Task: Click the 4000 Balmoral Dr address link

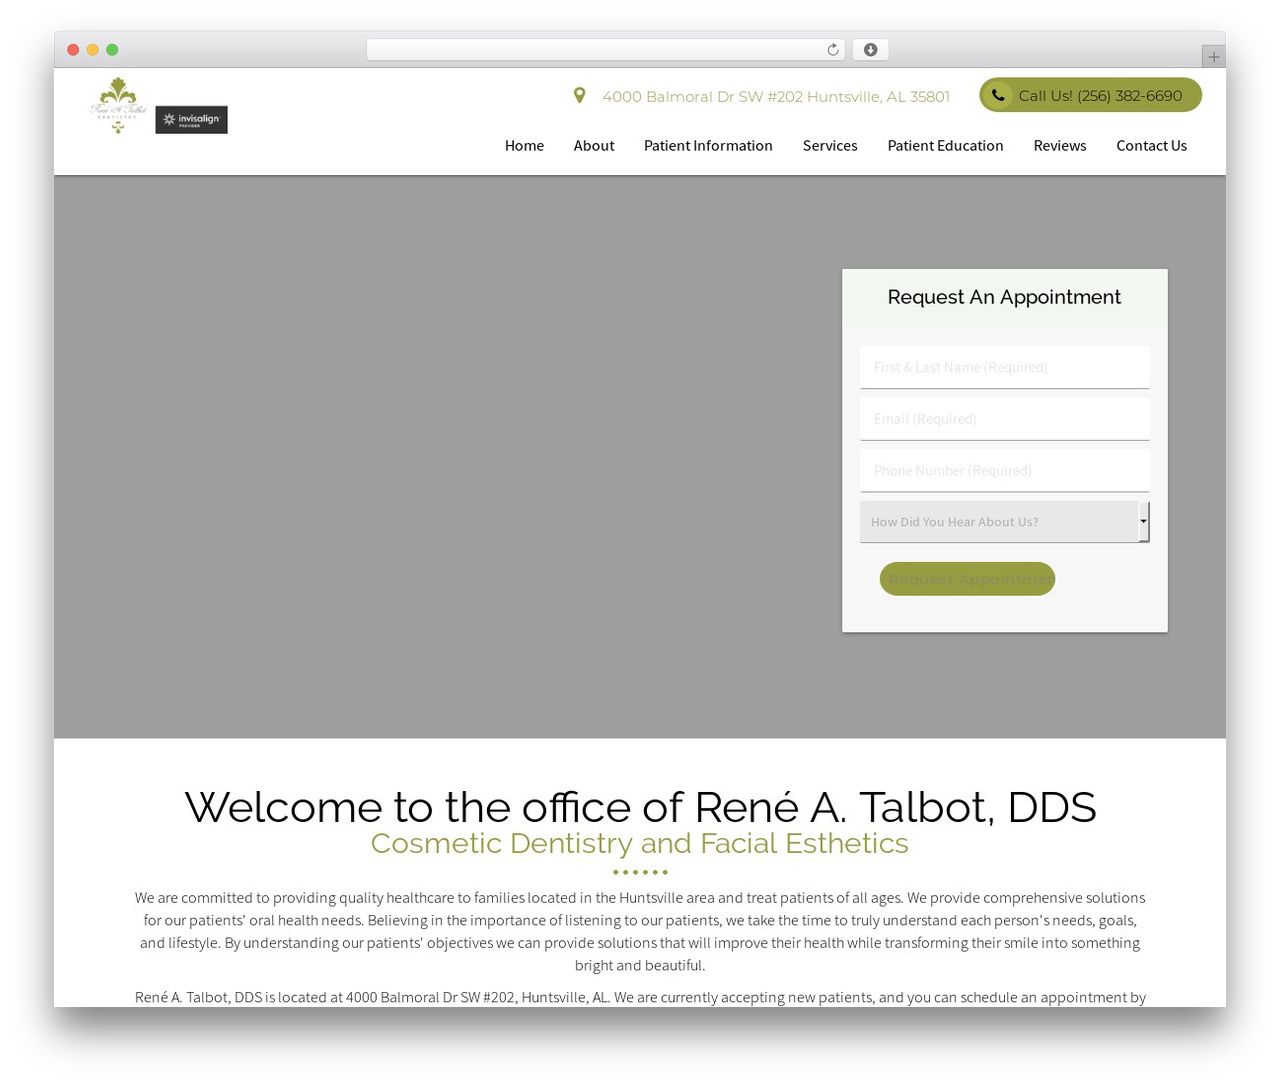Action: point(776,96)
